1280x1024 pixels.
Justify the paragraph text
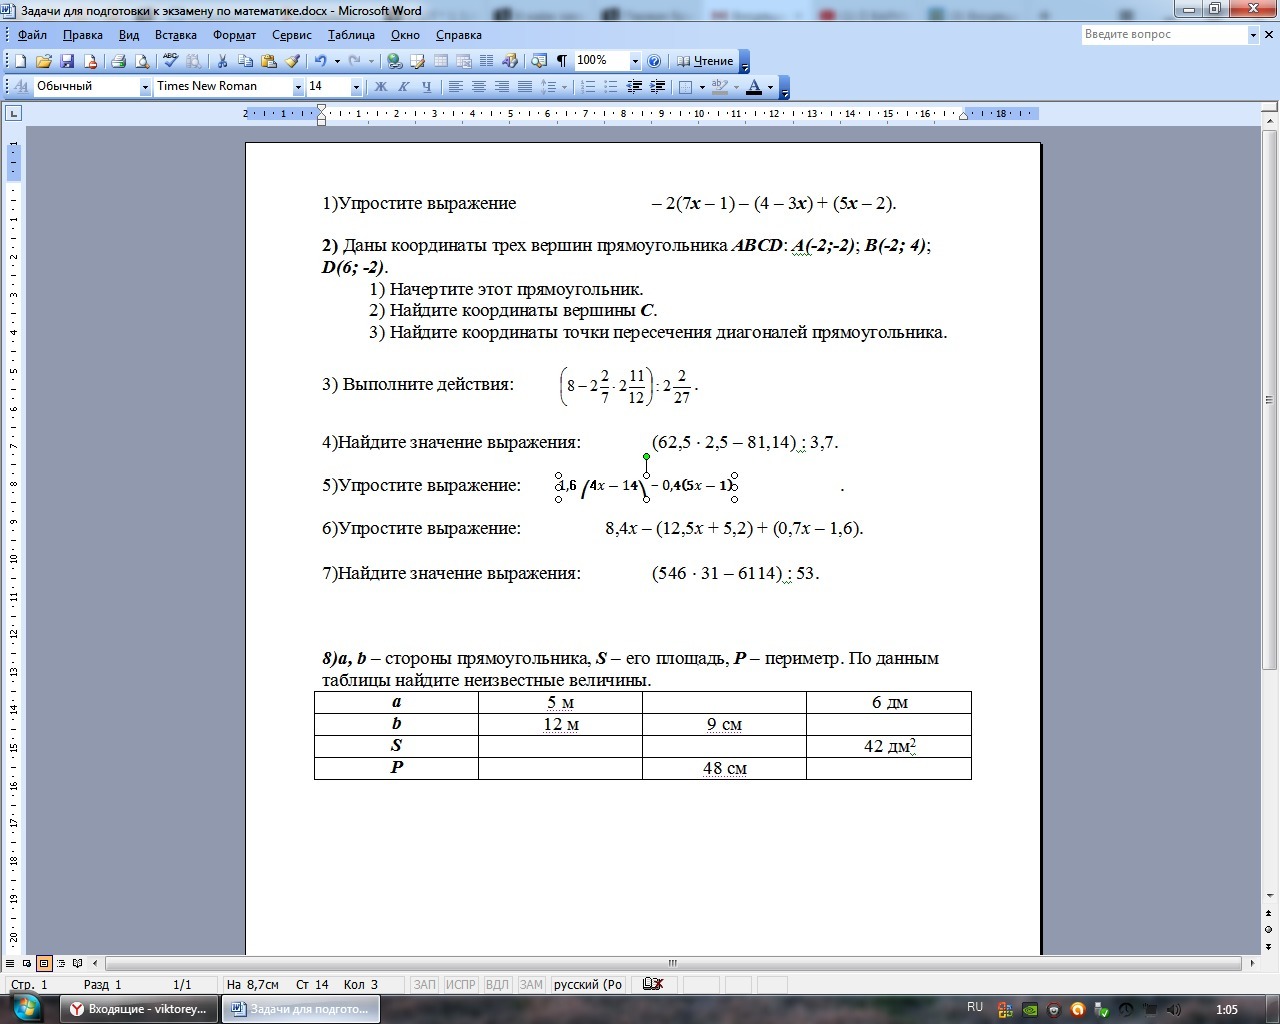click(525, 87)
